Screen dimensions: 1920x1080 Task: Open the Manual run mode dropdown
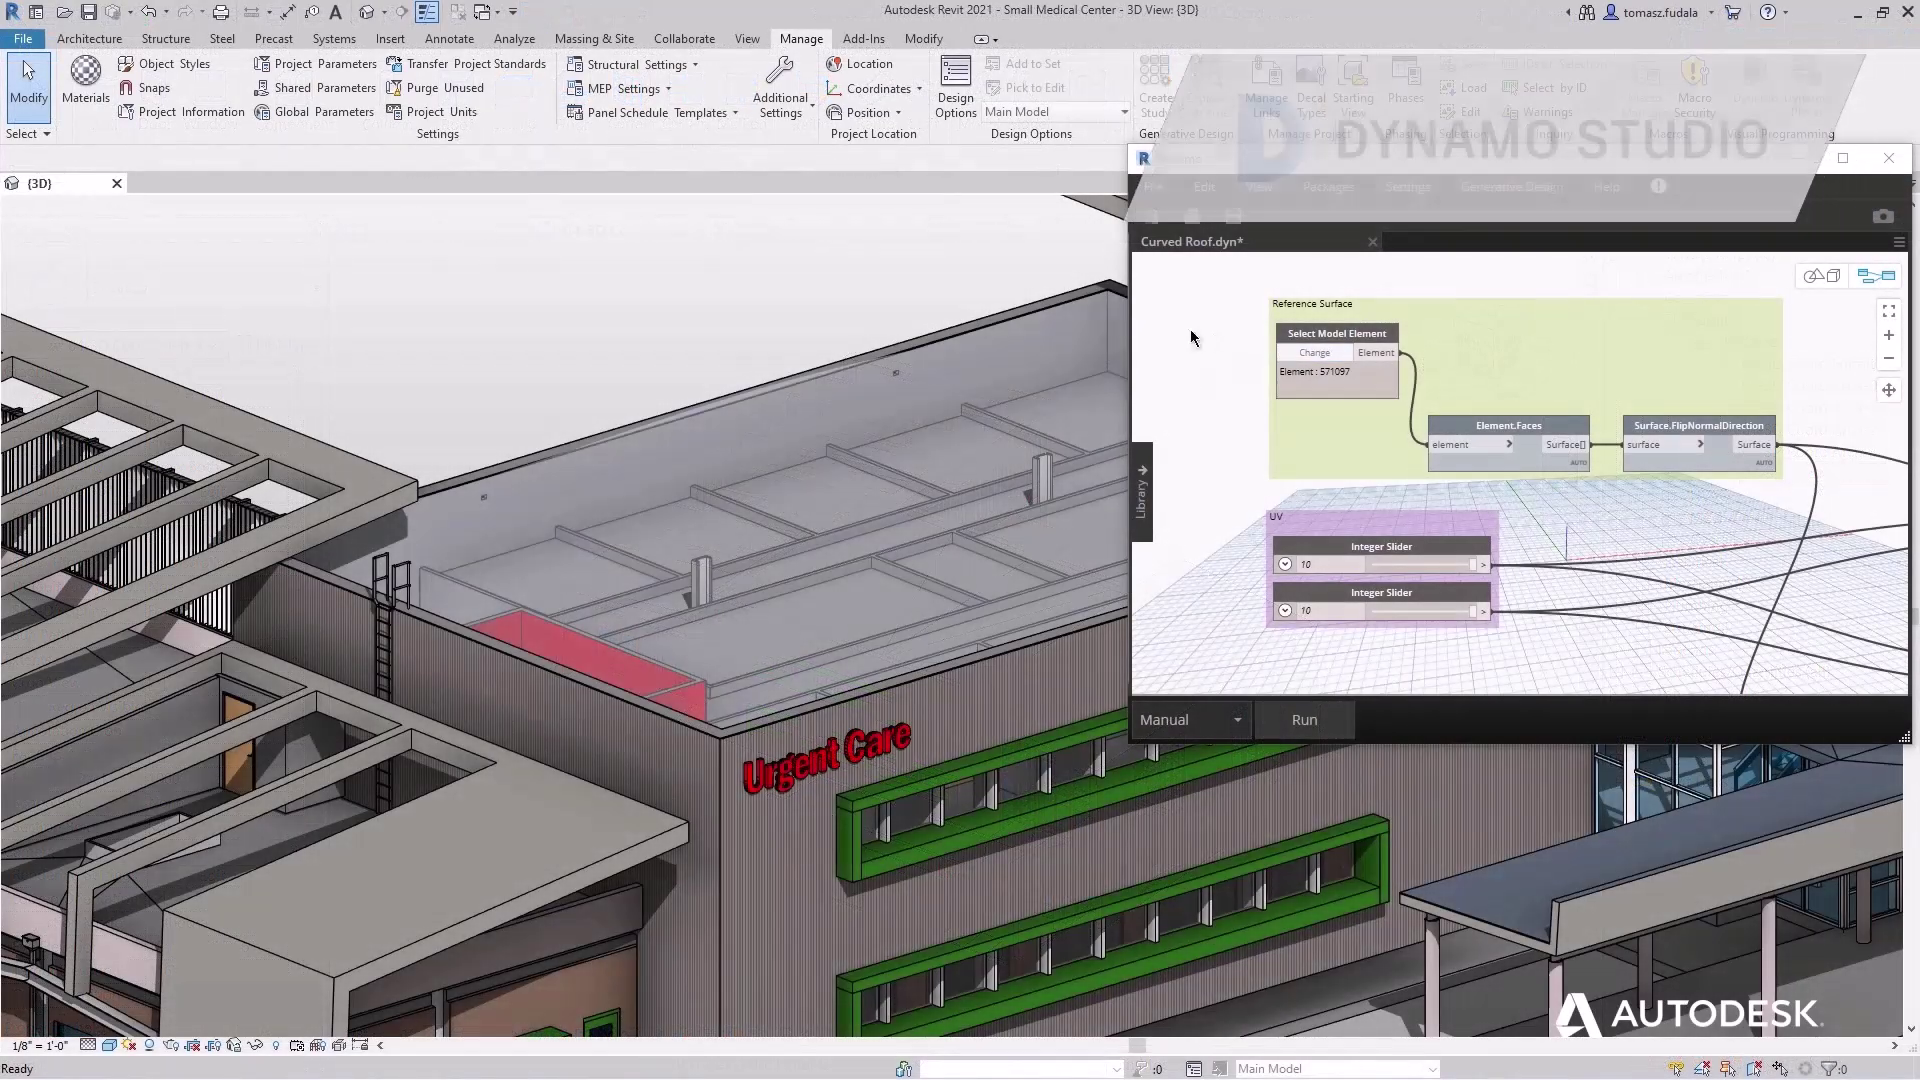click(x=1190, y=719)
